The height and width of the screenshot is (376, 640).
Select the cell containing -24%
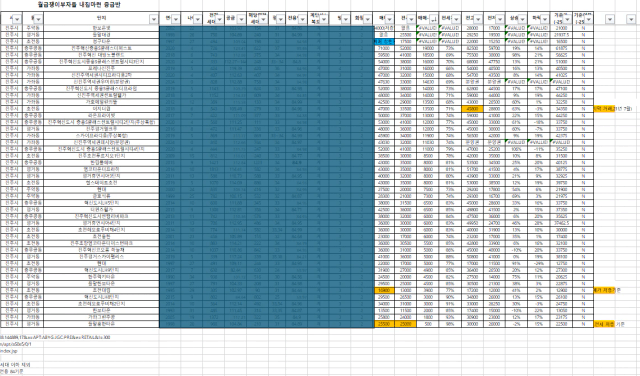coord(538,263)
